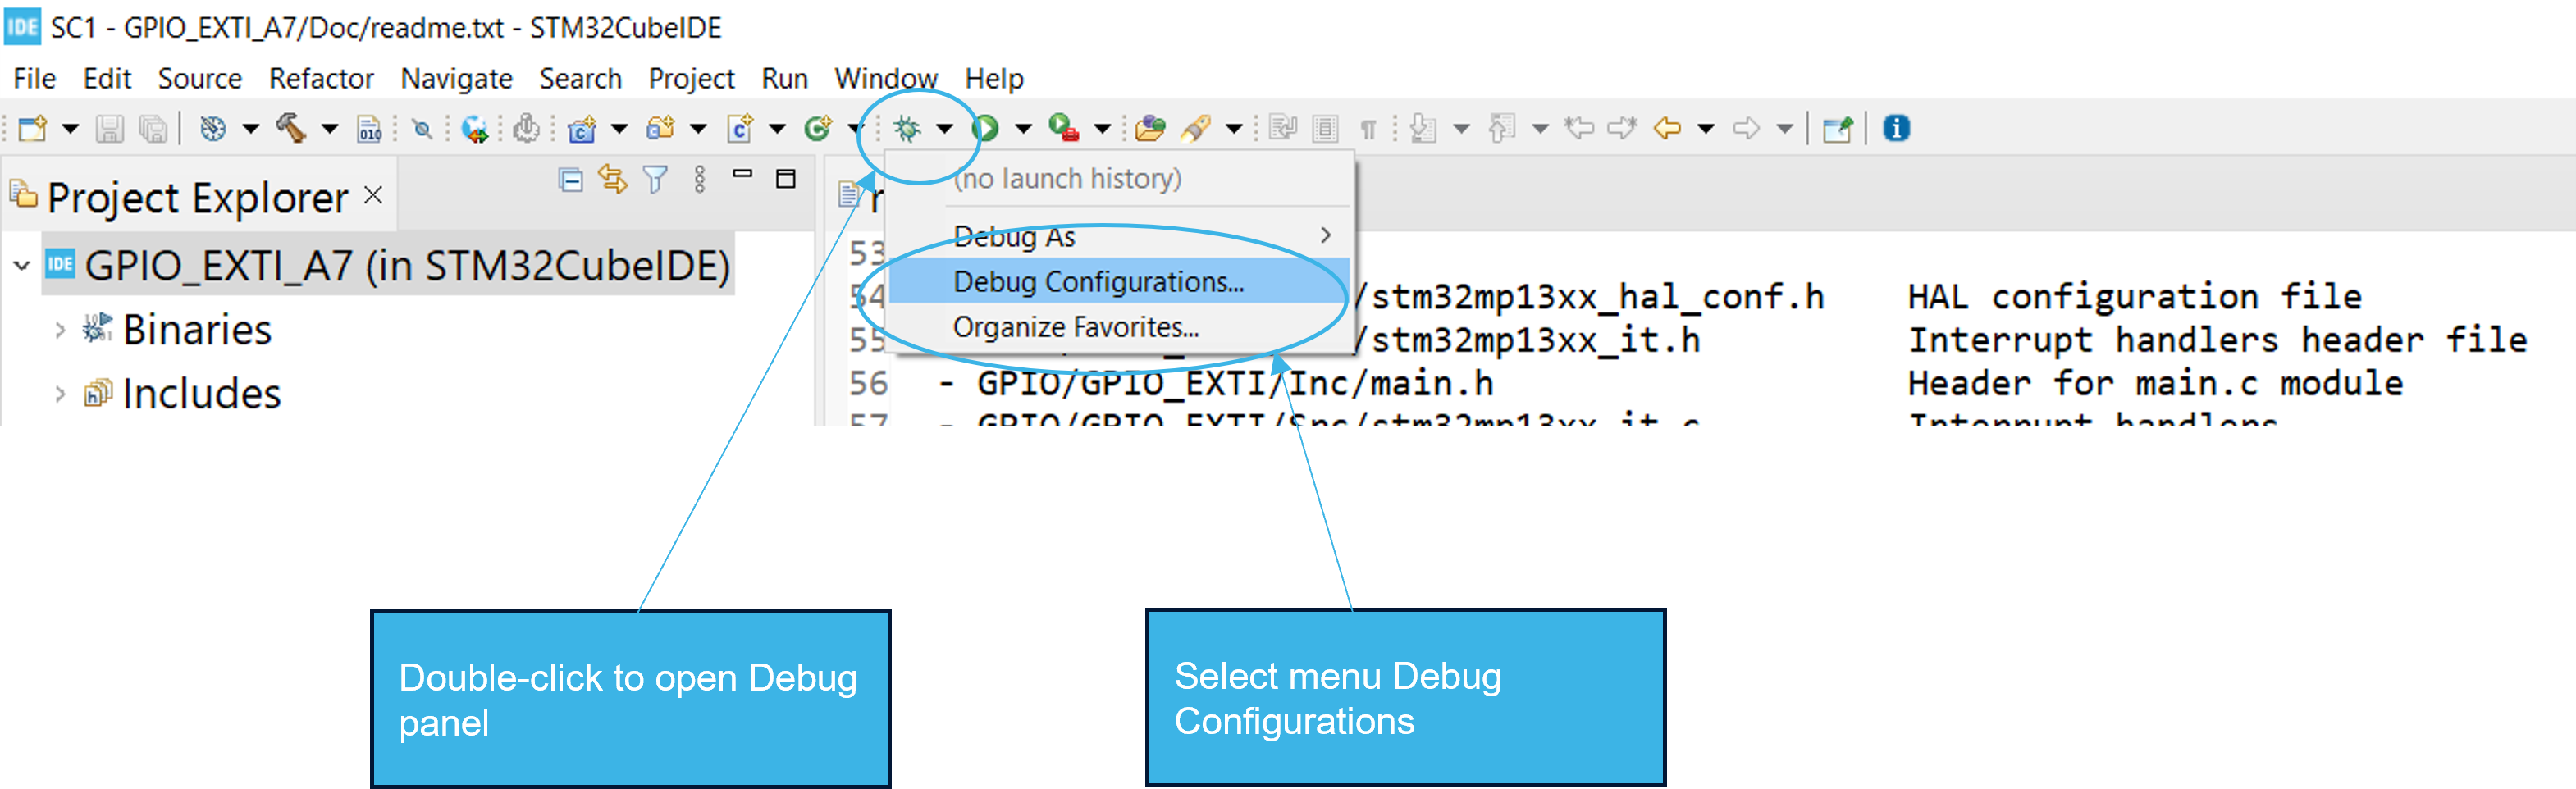The image size is (2576, 789).
Task: Minimize the Project Explorer panel
Action: [x=742, y=174]
